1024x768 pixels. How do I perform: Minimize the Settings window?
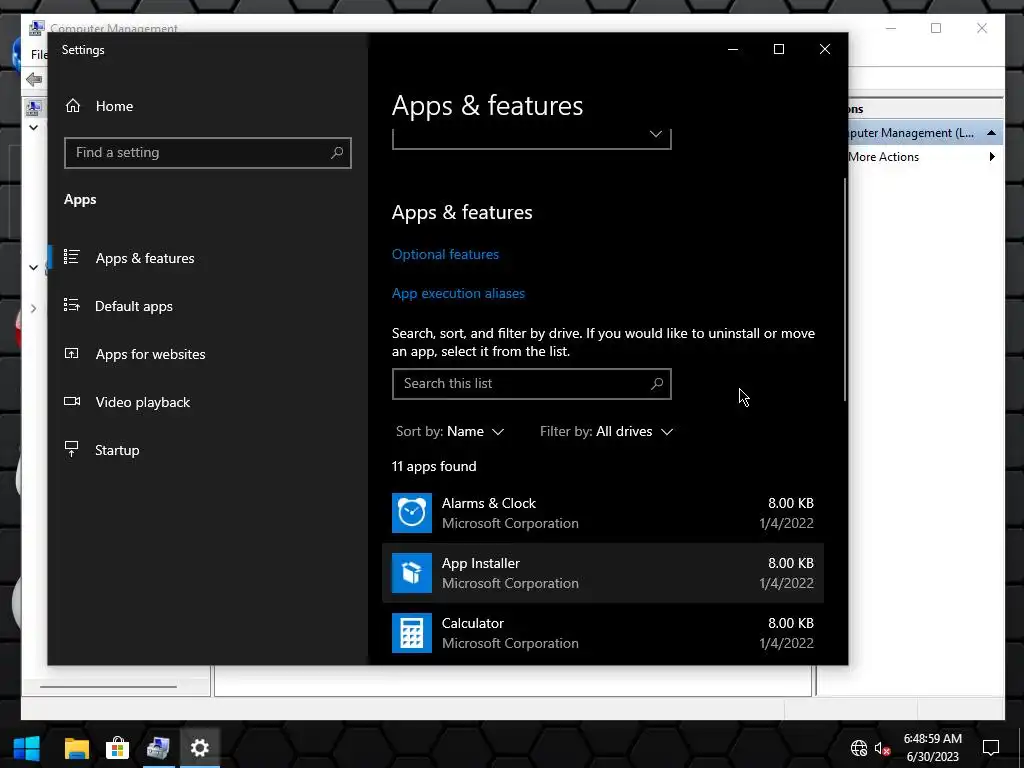[733, 50]
